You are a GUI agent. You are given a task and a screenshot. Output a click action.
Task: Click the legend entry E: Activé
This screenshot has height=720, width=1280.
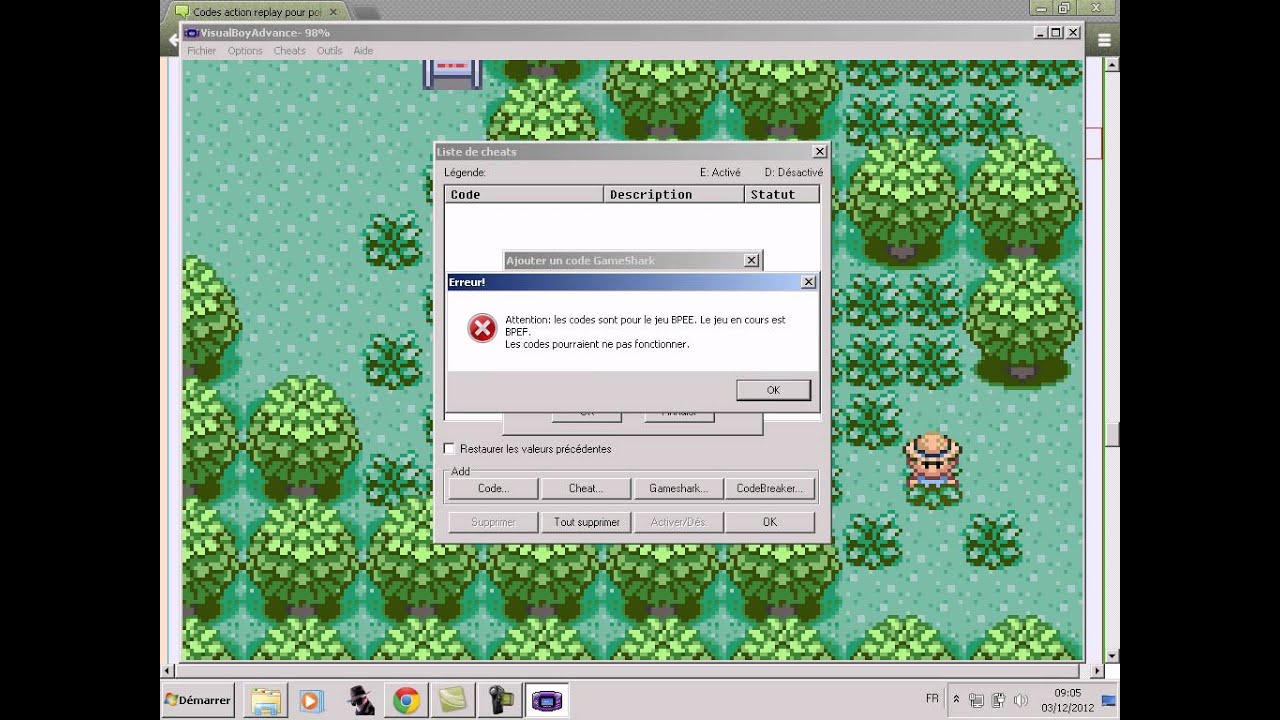tap(720, 172)
